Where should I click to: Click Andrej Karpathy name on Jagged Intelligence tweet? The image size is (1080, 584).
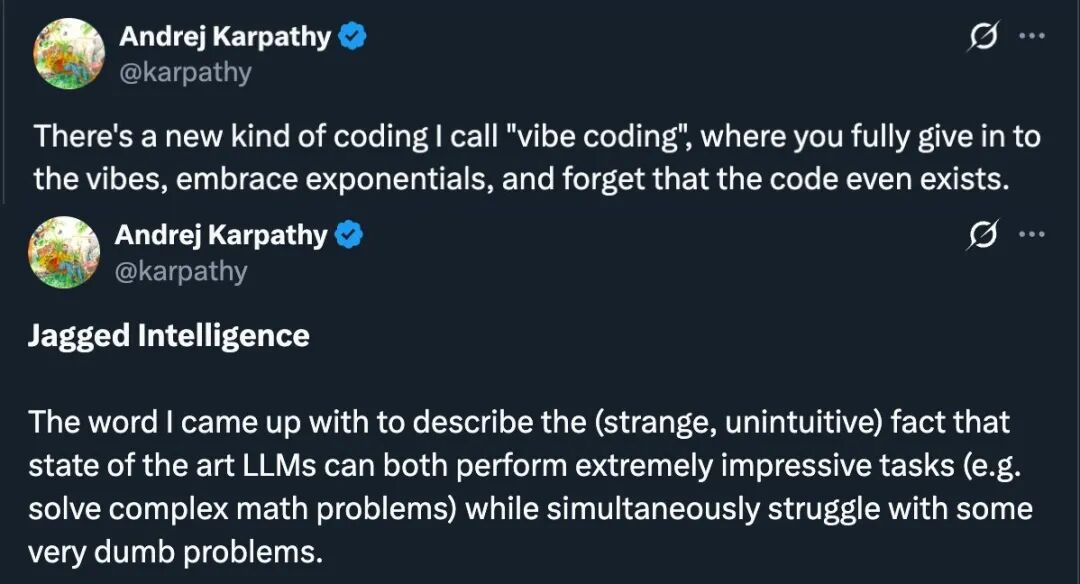click(x=221, y=236)
